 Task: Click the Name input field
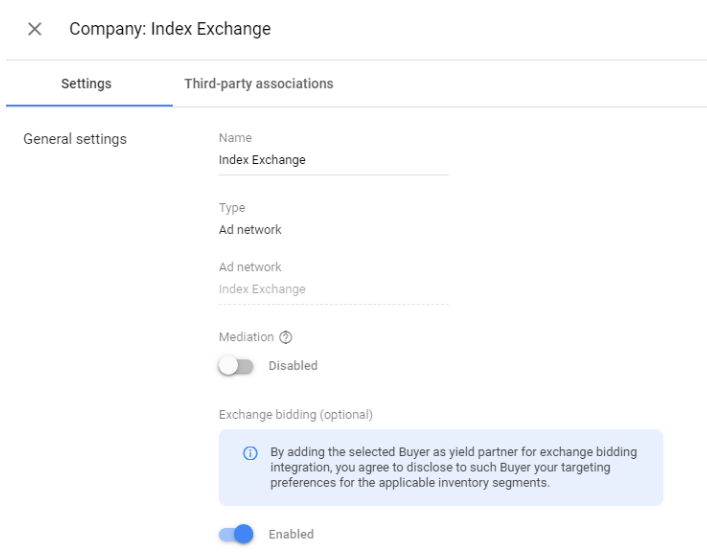click(333, 160)
